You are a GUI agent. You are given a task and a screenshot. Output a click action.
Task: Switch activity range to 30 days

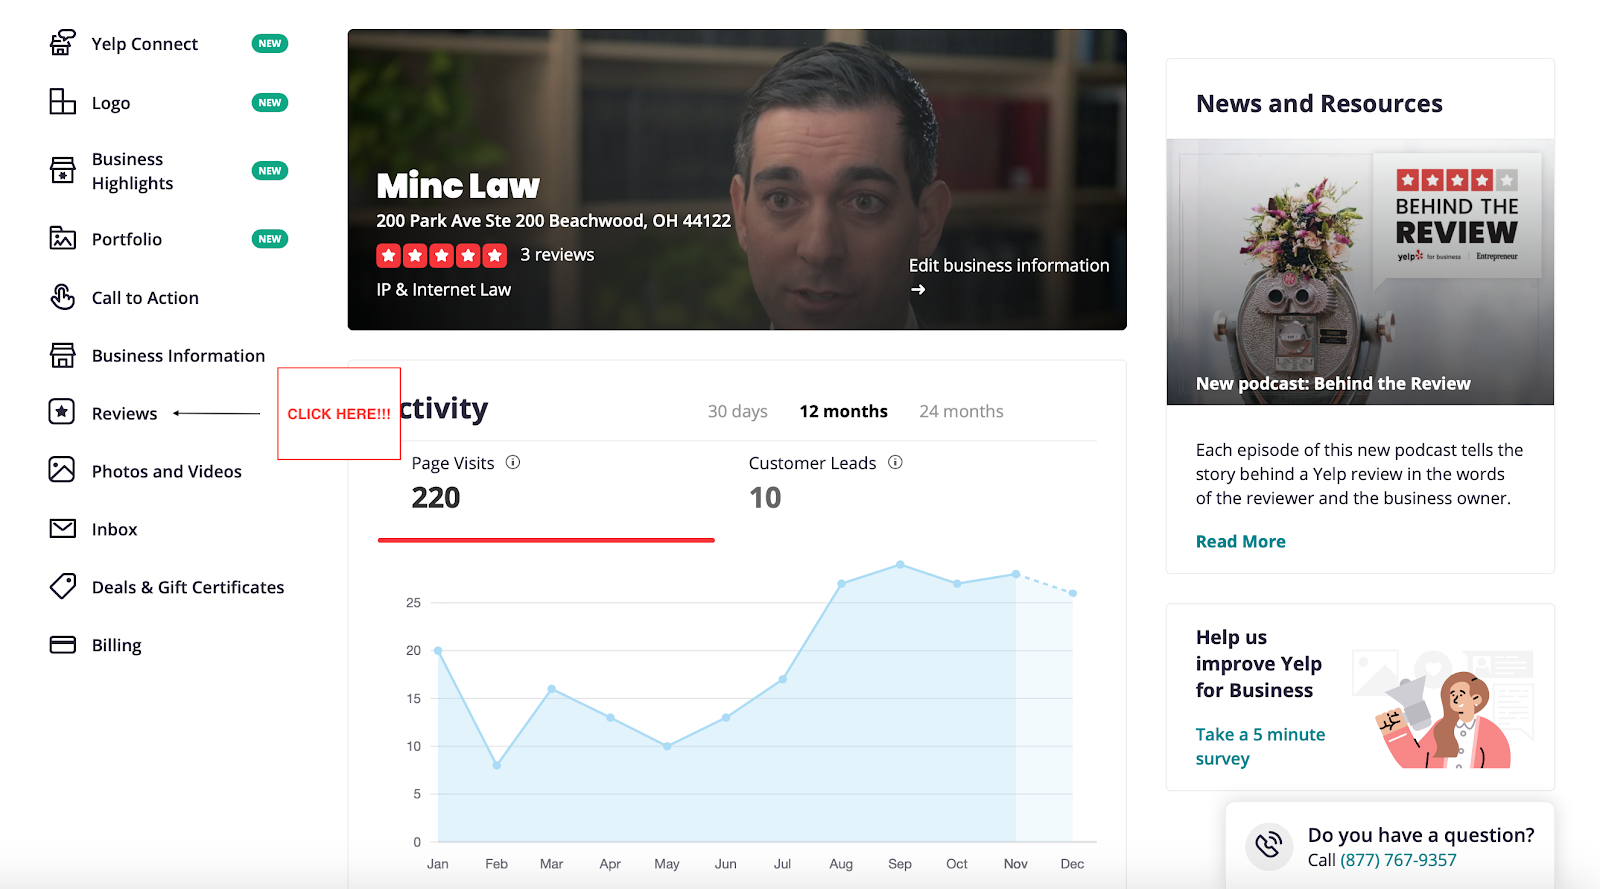[x=738, y=411]
